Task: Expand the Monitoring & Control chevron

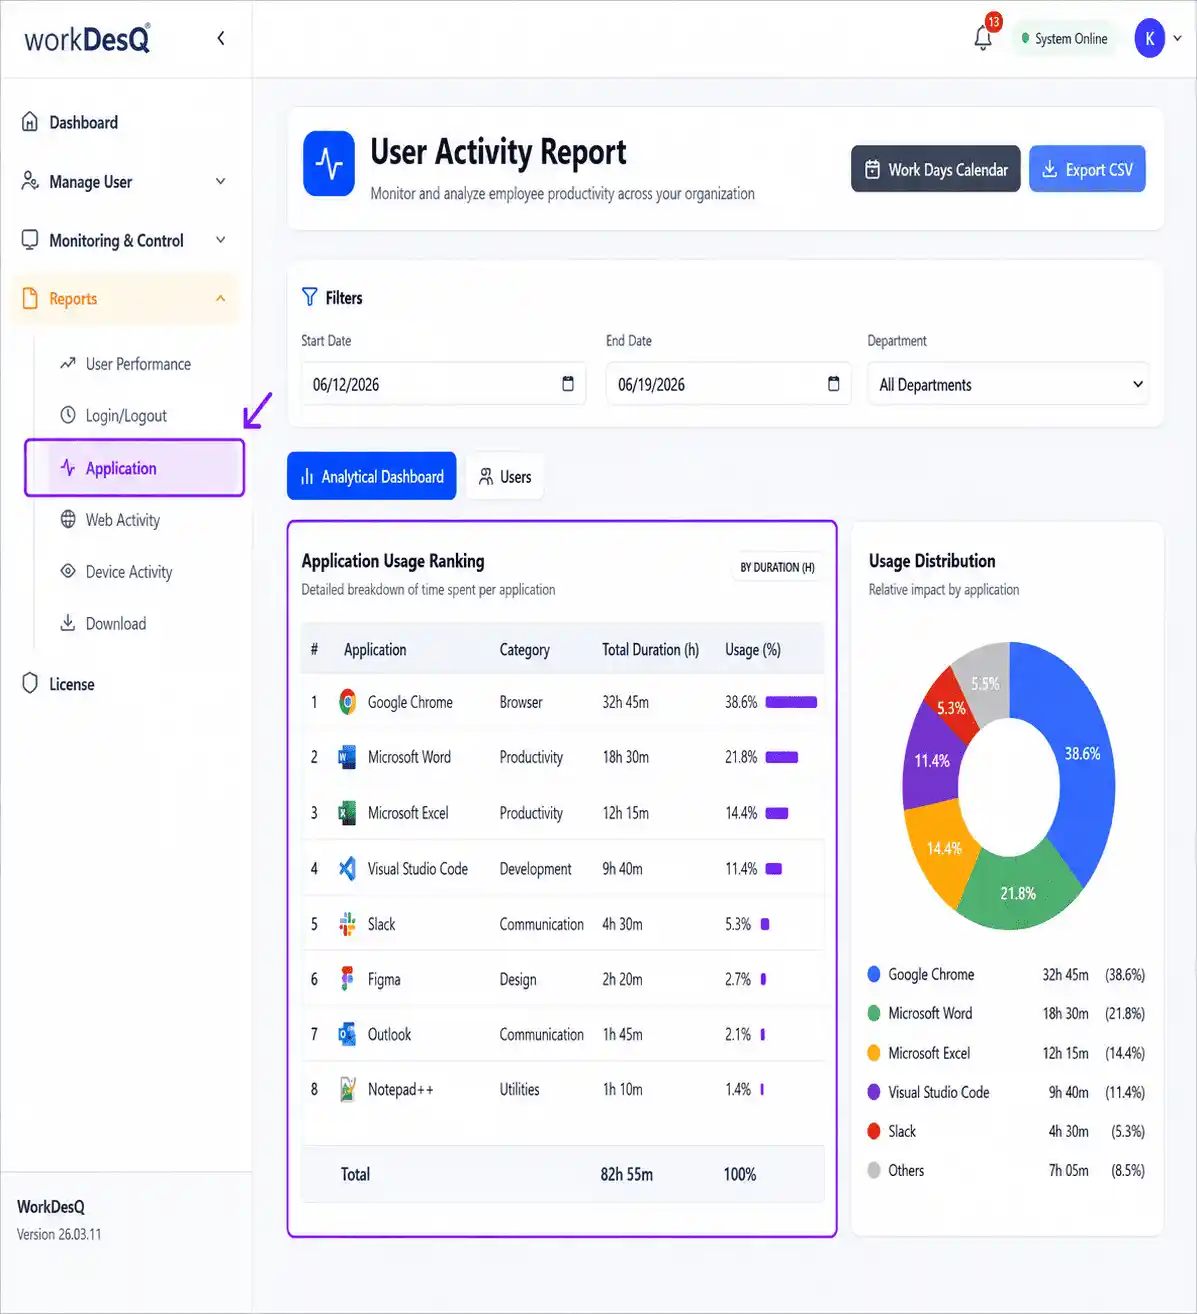Action: [221, 240]
